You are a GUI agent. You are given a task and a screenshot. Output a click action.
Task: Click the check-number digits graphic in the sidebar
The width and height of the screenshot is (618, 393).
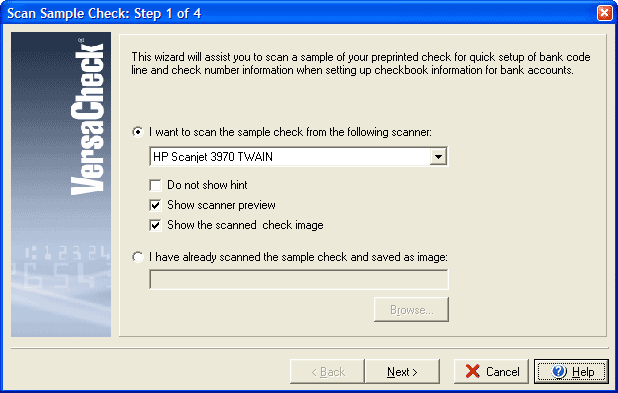coord(61,266)
